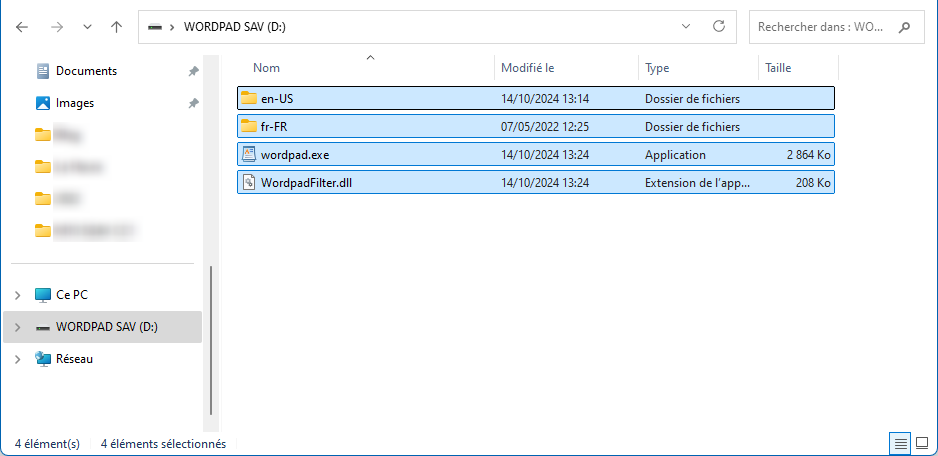Image resolution: width=938 pixels, height=456 pixels.
Task: Click the 4 élément(s) status text
Action: (x=47, y=444)
